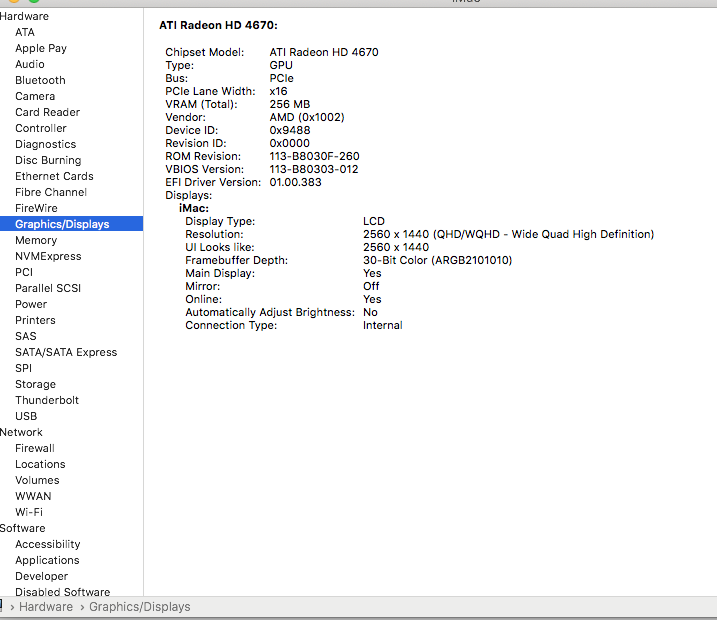Click PCIe Lane Width value x16
Image resolution: width=717 pixels, height=620 pixels.
(278, 91)
